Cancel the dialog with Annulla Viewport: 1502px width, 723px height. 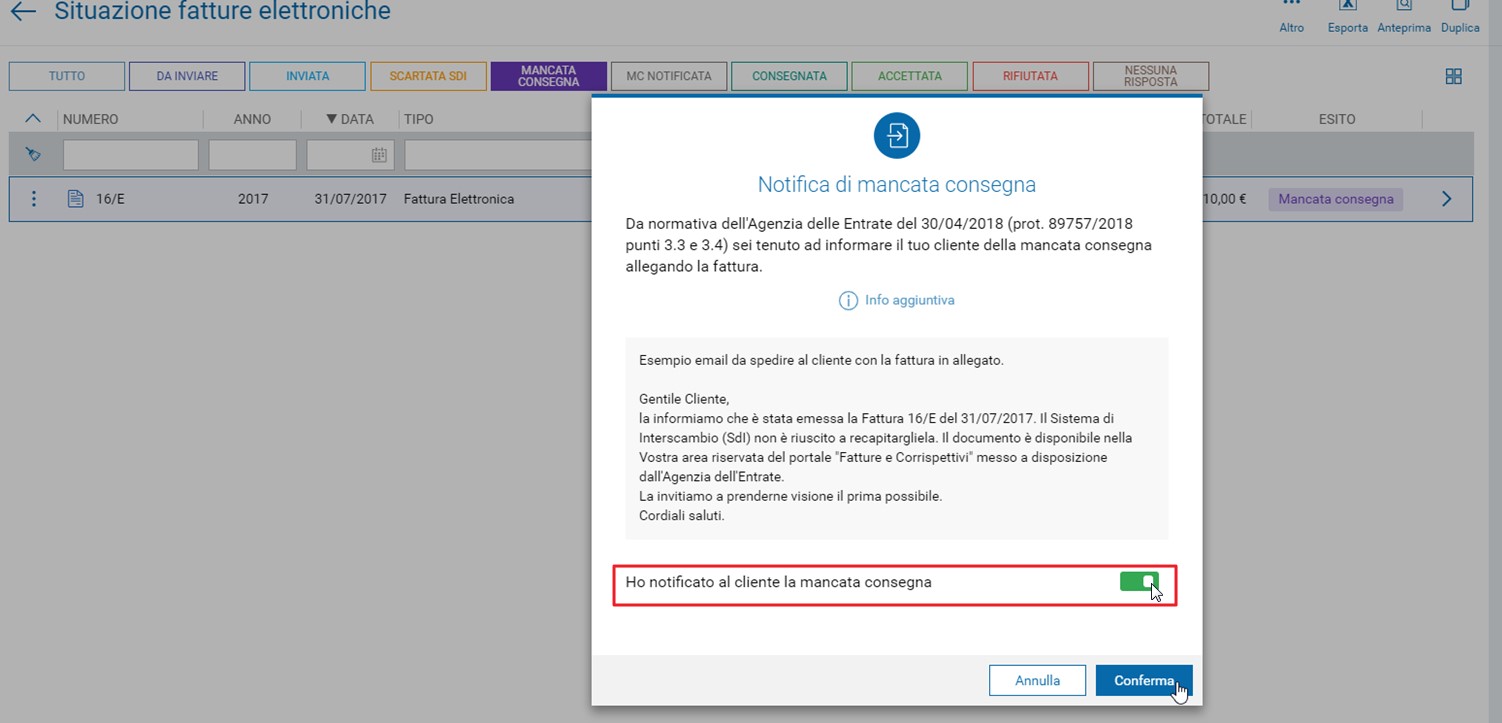1037,680
